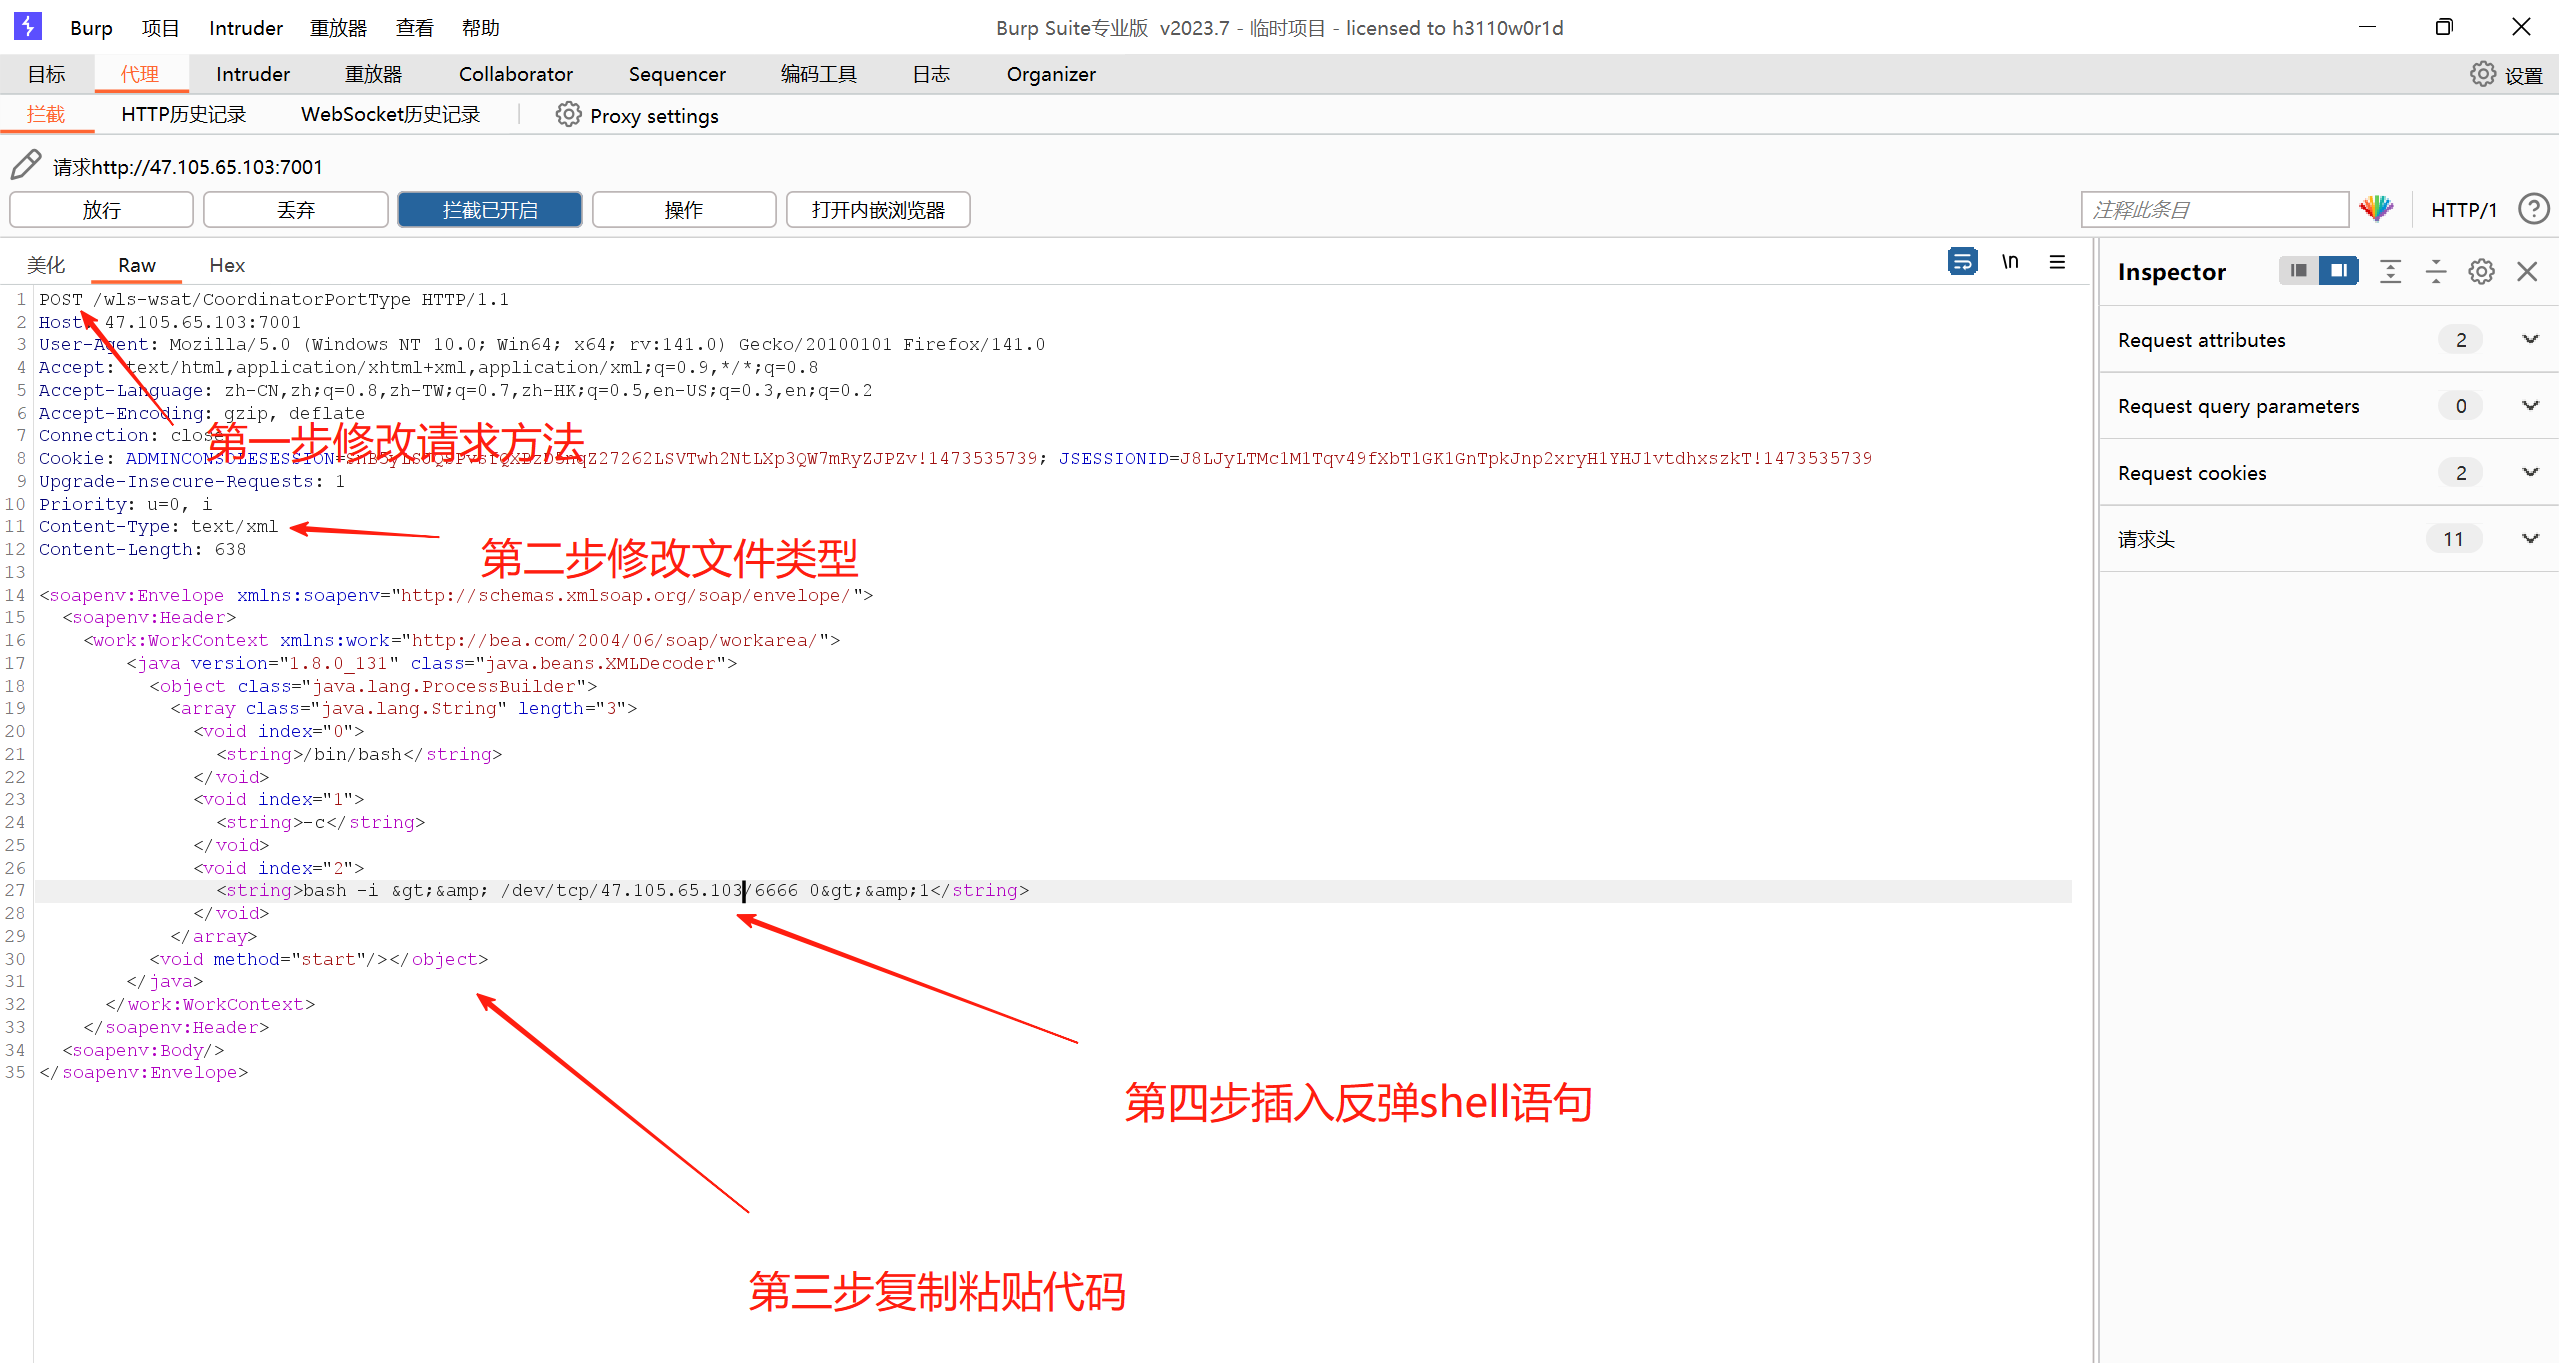Image resolution: width=2559 pixels, height=1363 pixels.
Task: Click the 请求头 count 11 badge
Action: pos(2453,539)
